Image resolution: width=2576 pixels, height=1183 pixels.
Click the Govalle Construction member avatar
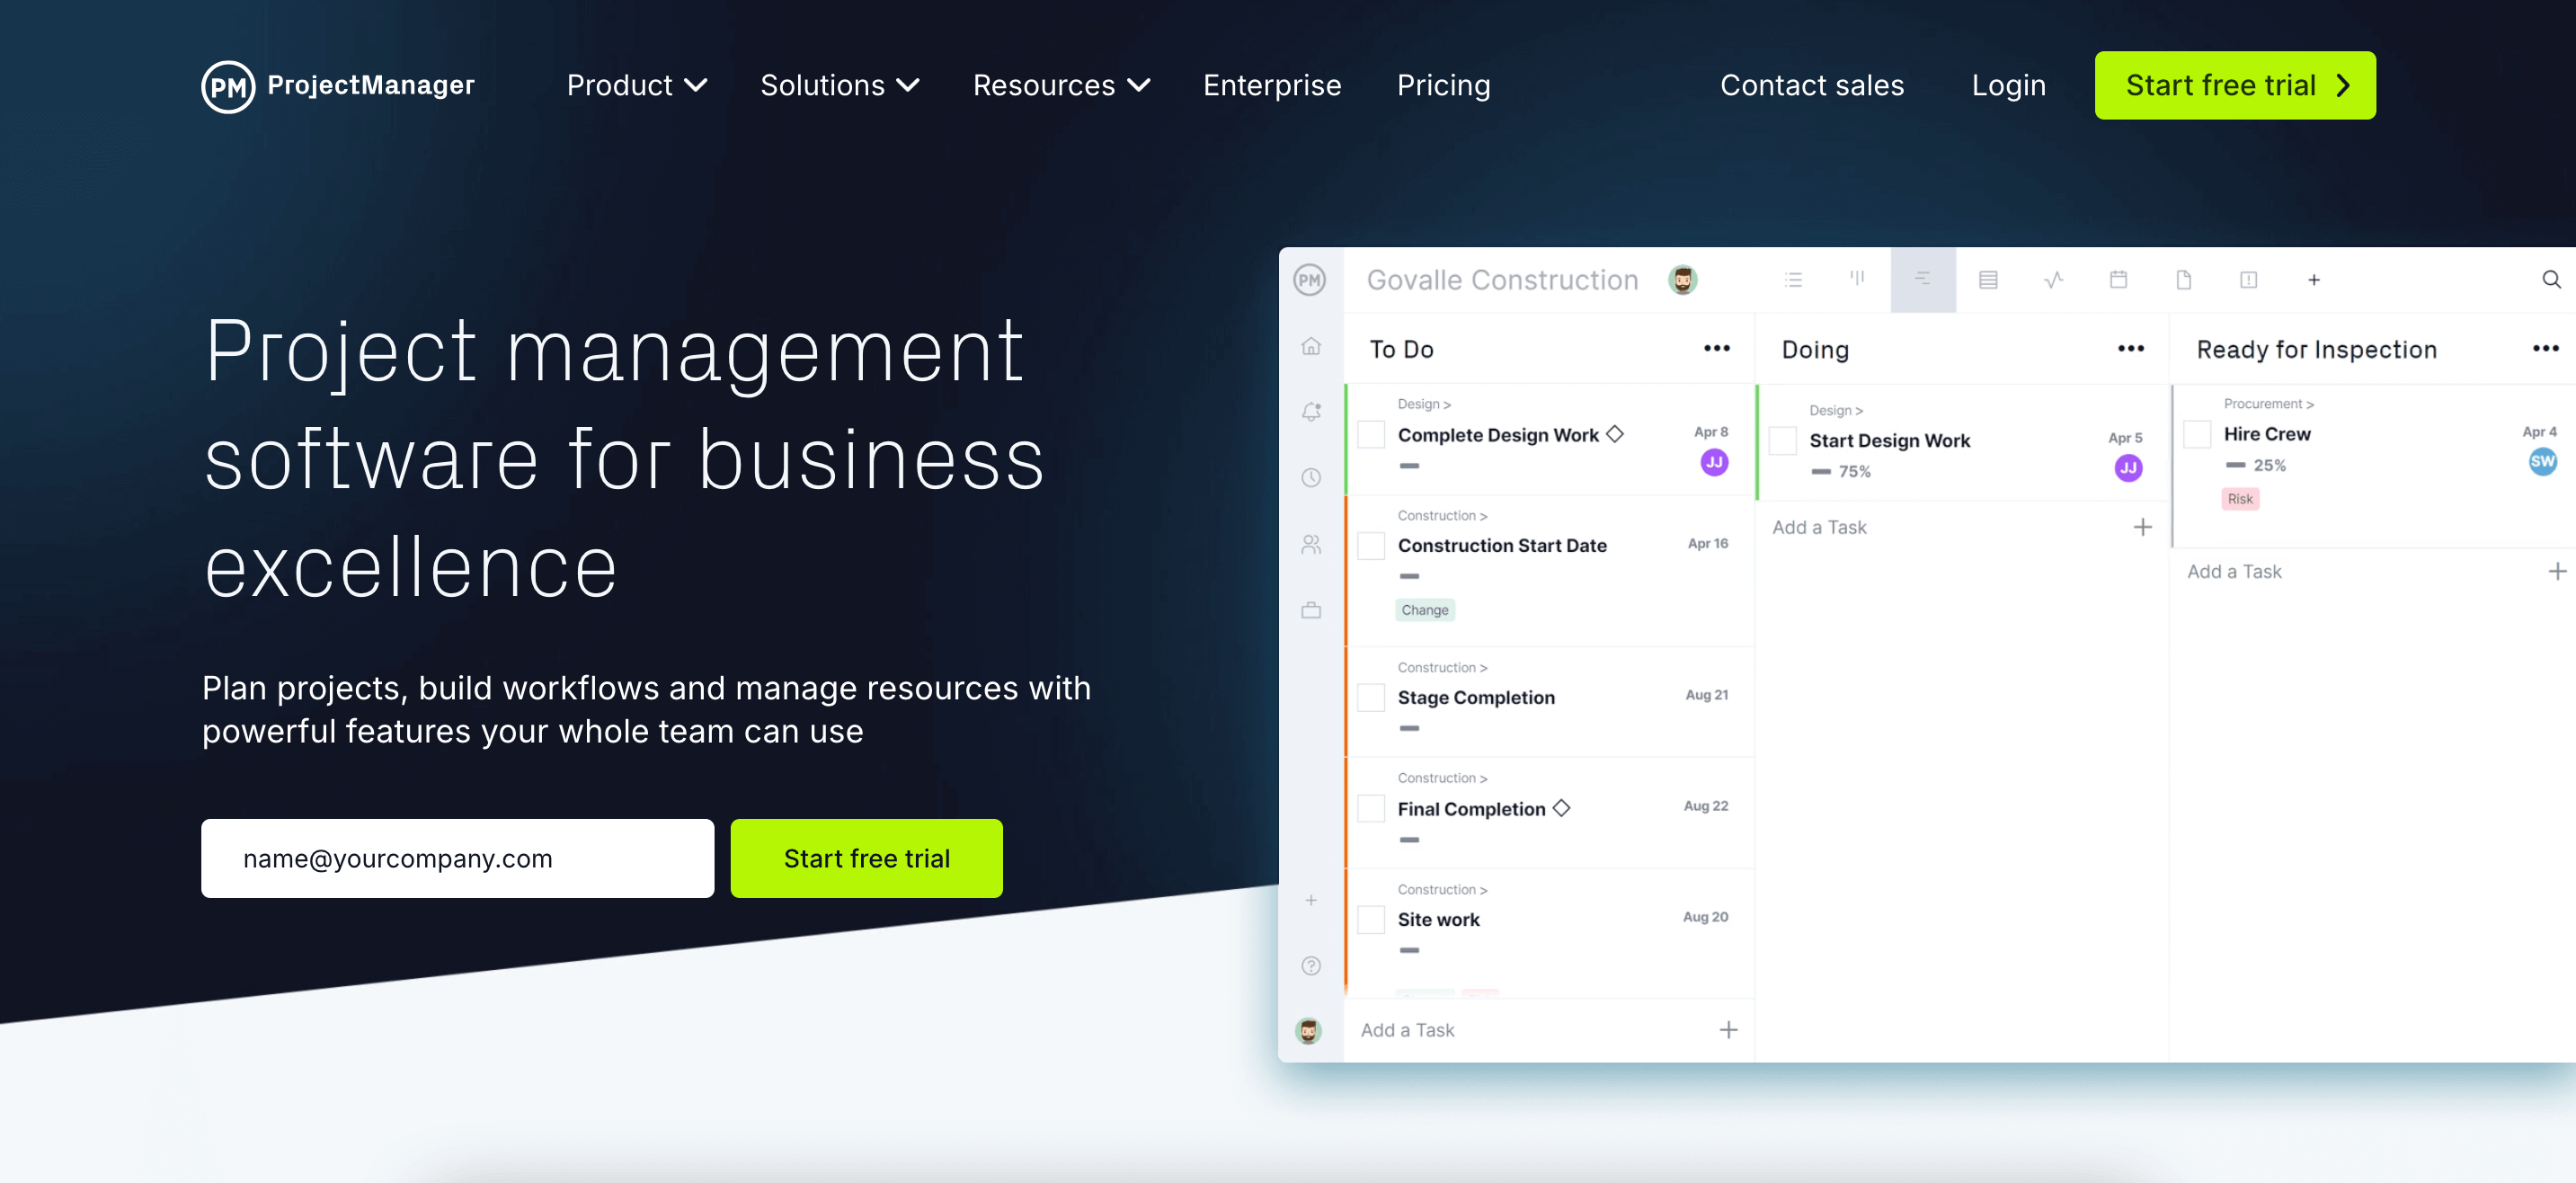[1683, 280]
